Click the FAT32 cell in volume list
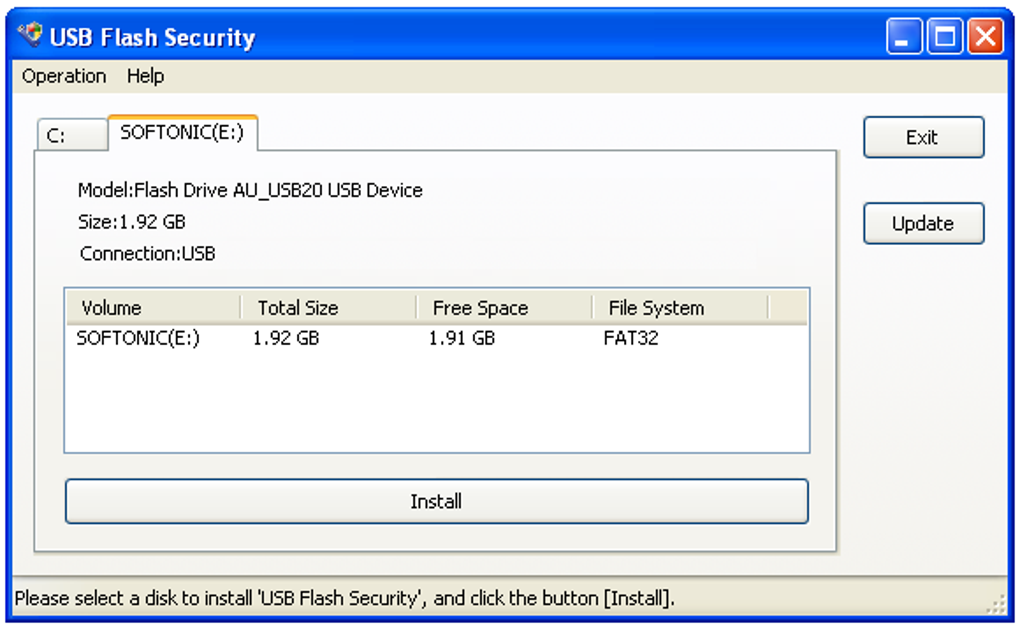The width and height of the screenshot is (1020, 628). (631, 338)
